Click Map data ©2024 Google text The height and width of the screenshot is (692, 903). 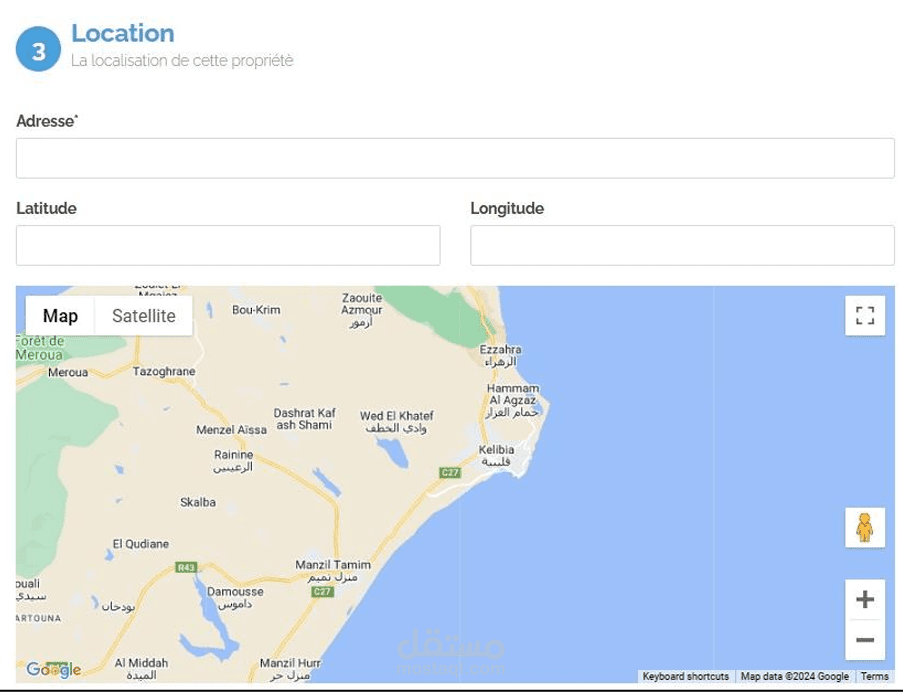[794, 676]
